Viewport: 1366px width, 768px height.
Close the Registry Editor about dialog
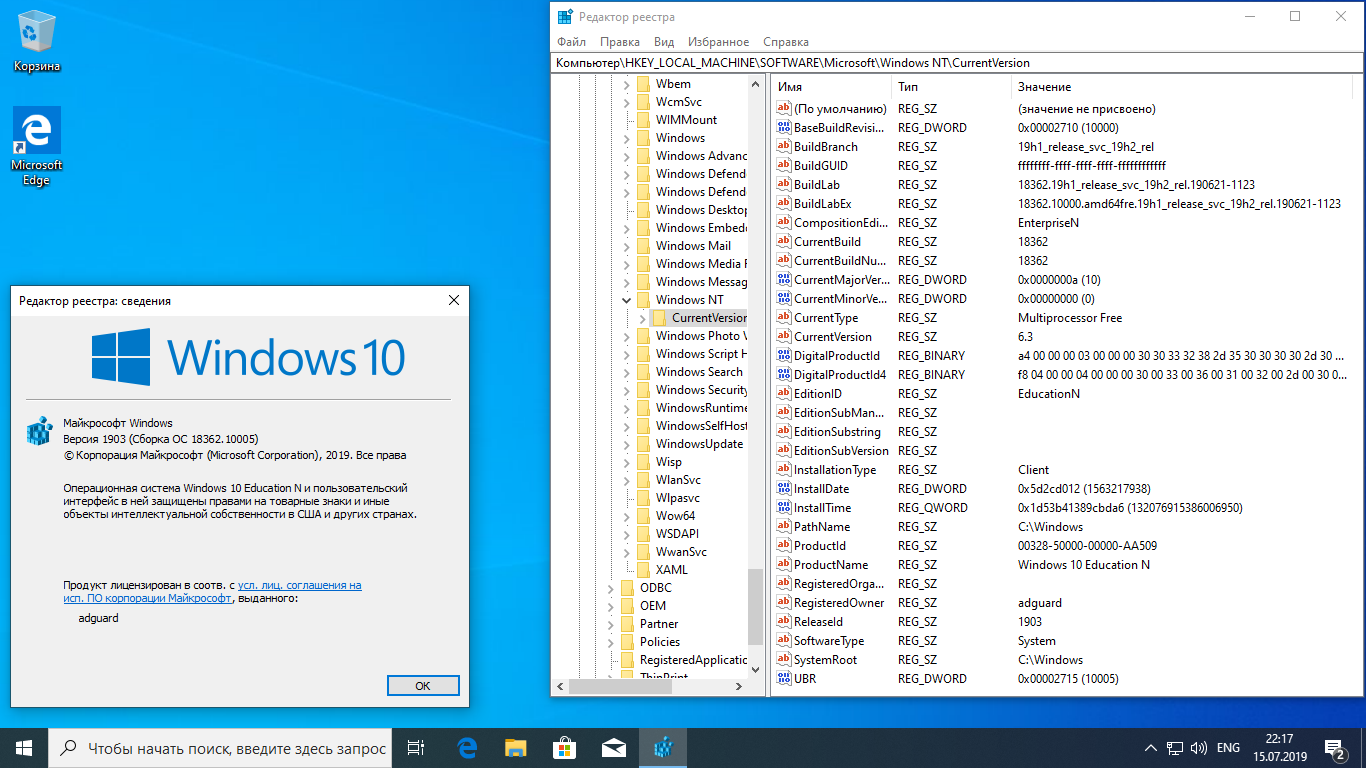click(454, 300)
